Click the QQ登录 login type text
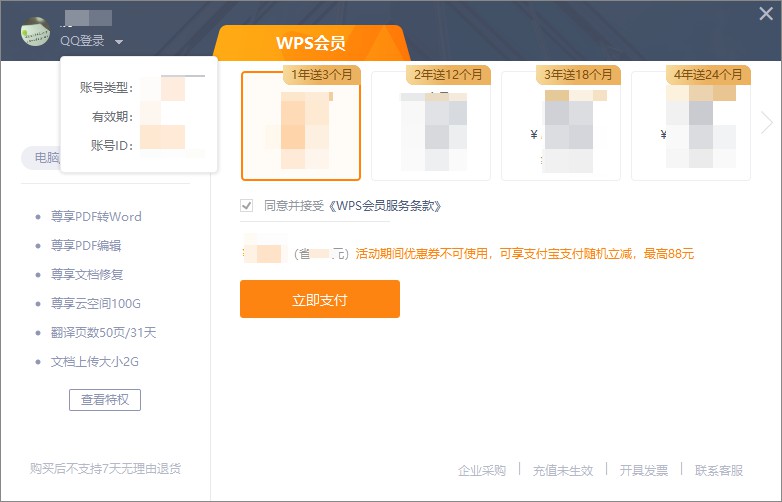 click(82, 41)
